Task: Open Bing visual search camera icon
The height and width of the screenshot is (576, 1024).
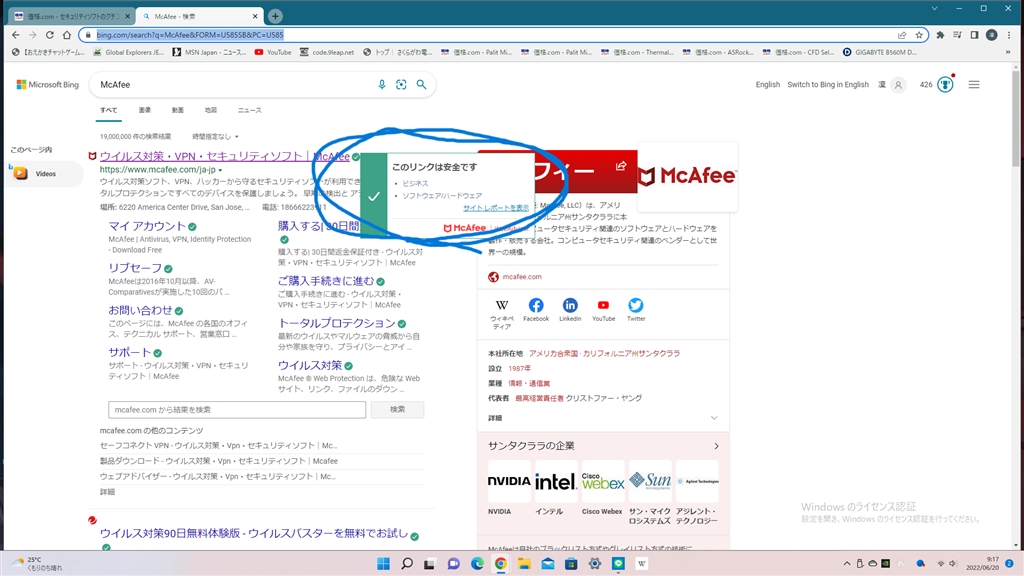Action: (401, 84)
